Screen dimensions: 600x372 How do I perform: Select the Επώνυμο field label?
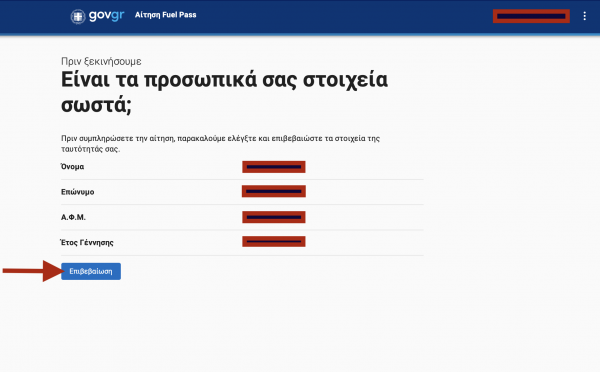[x=77, y=192]
